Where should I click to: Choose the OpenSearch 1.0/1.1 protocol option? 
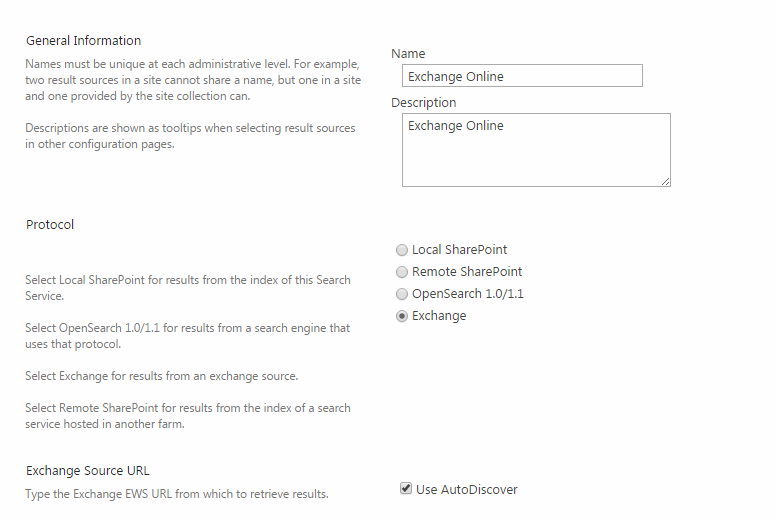pyautogui.click(x=402, y=294)
